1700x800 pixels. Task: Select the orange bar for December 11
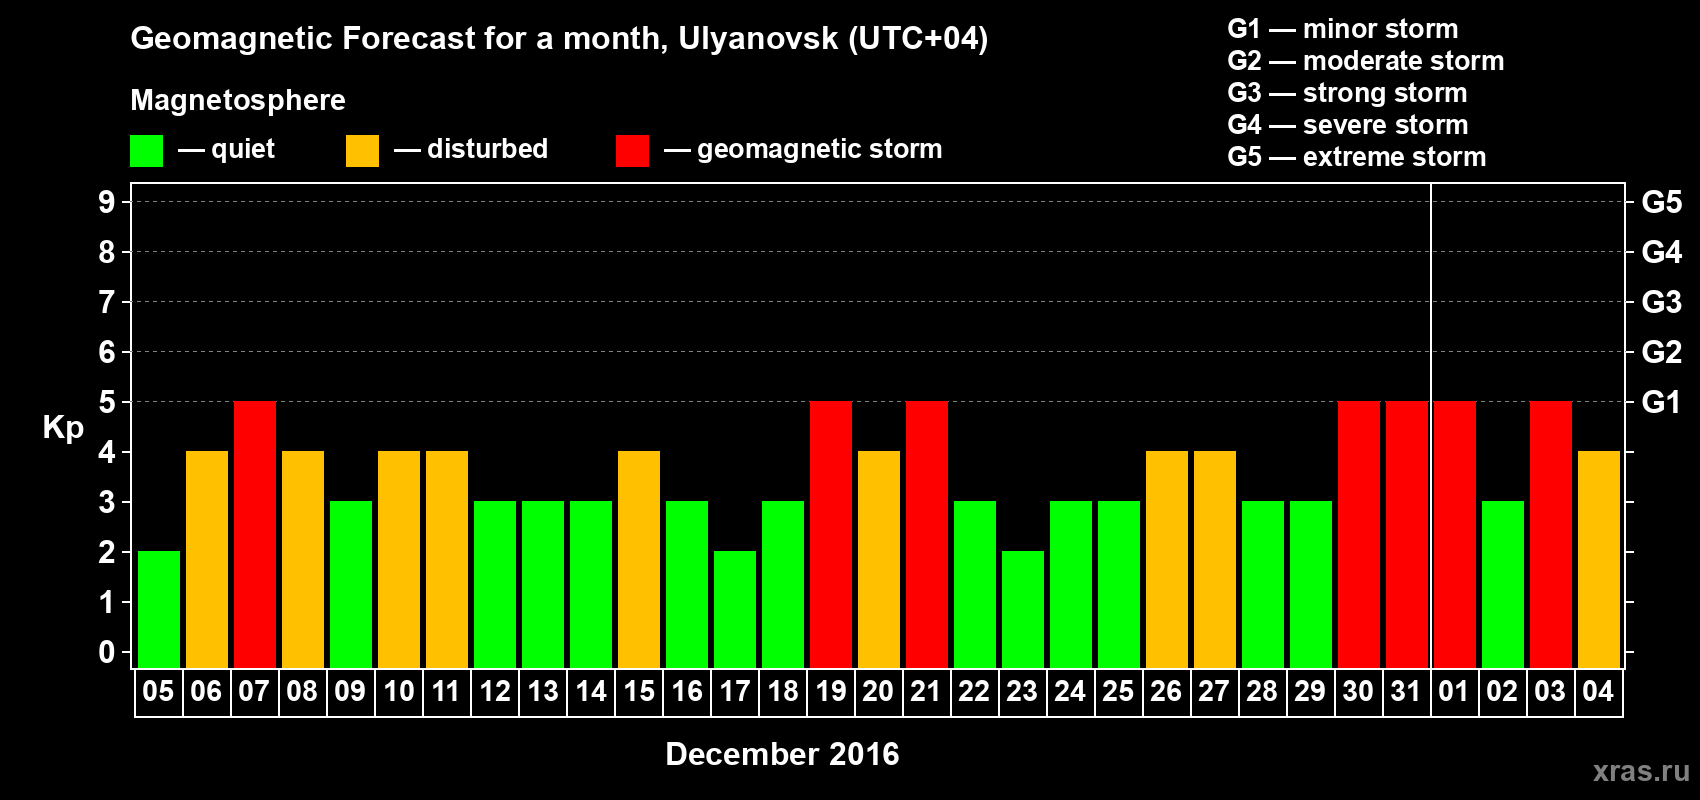(x=447, y=559)
